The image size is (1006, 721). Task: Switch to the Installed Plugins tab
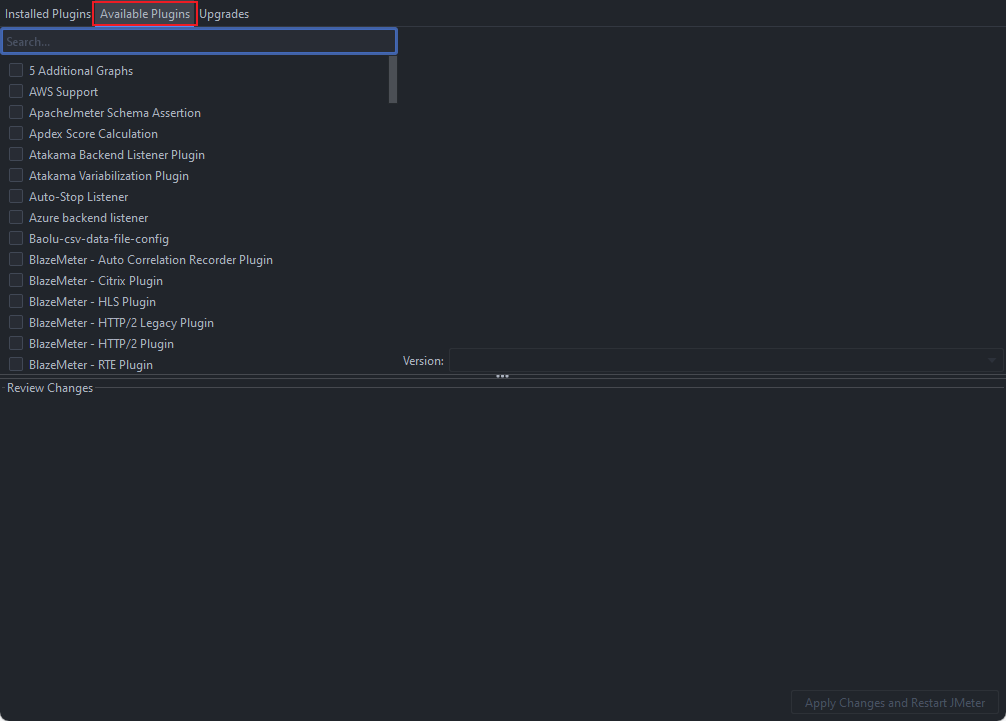click(47, 13)
